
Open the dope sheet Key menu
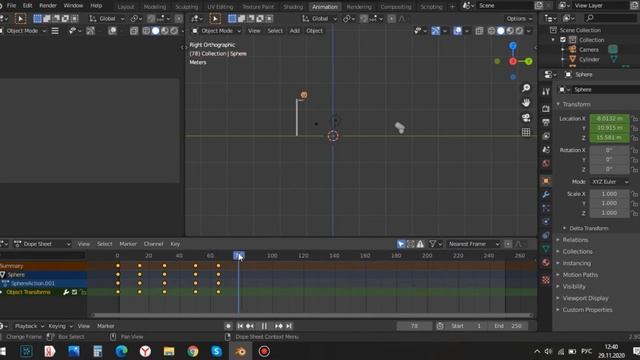175,244
